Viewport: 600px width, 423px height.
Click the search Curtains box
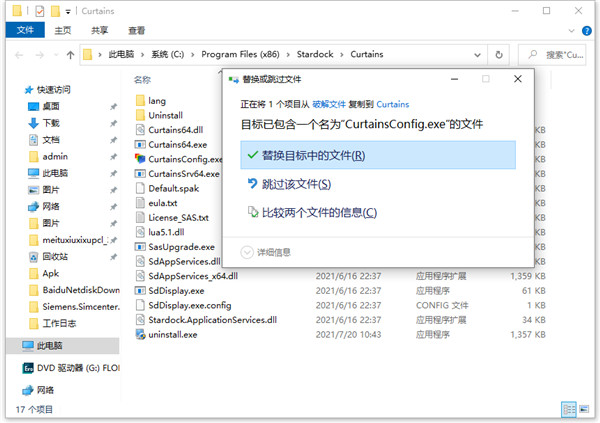tap(552, 55)
